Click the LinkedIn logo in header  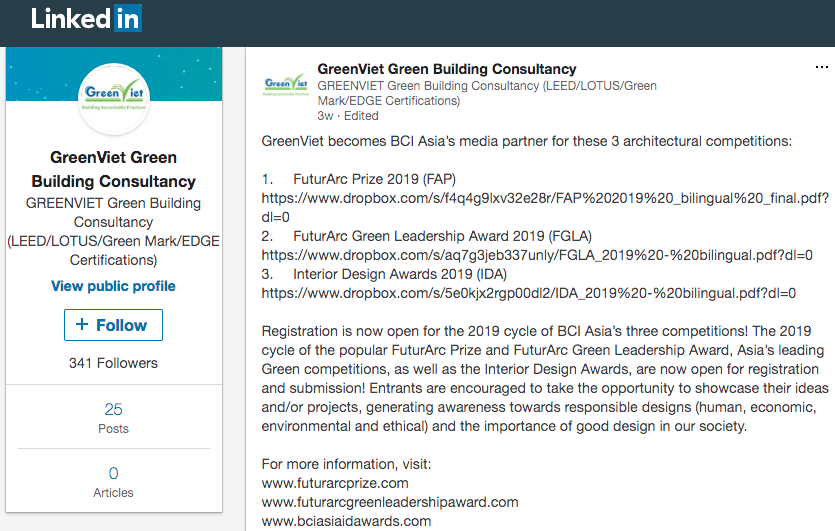pos(86,19)
